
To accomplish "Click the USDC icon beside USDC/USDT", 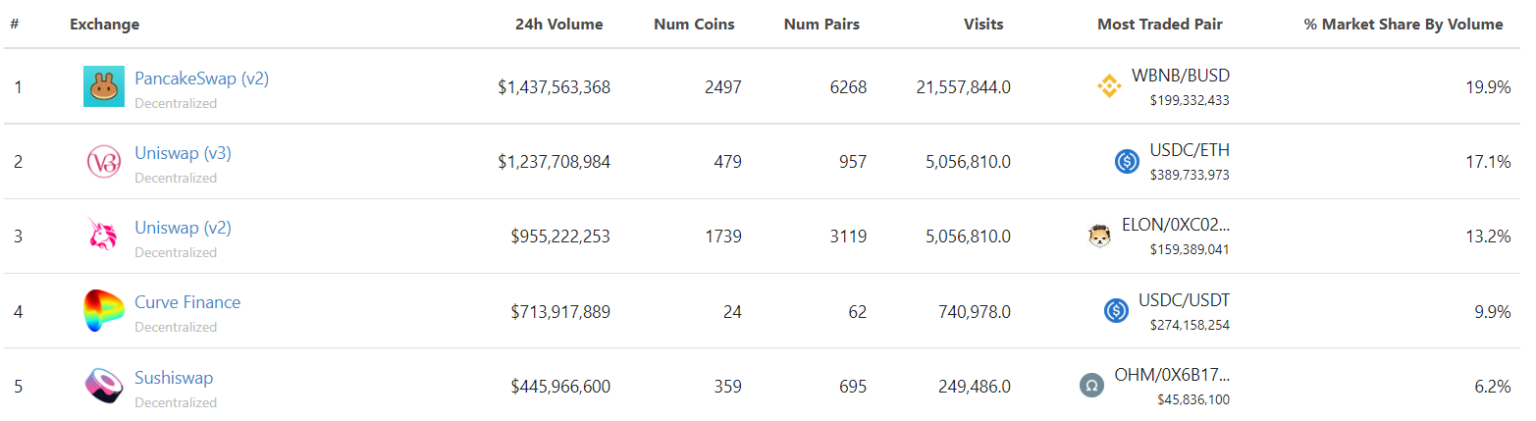I will tap(1116, 311).
